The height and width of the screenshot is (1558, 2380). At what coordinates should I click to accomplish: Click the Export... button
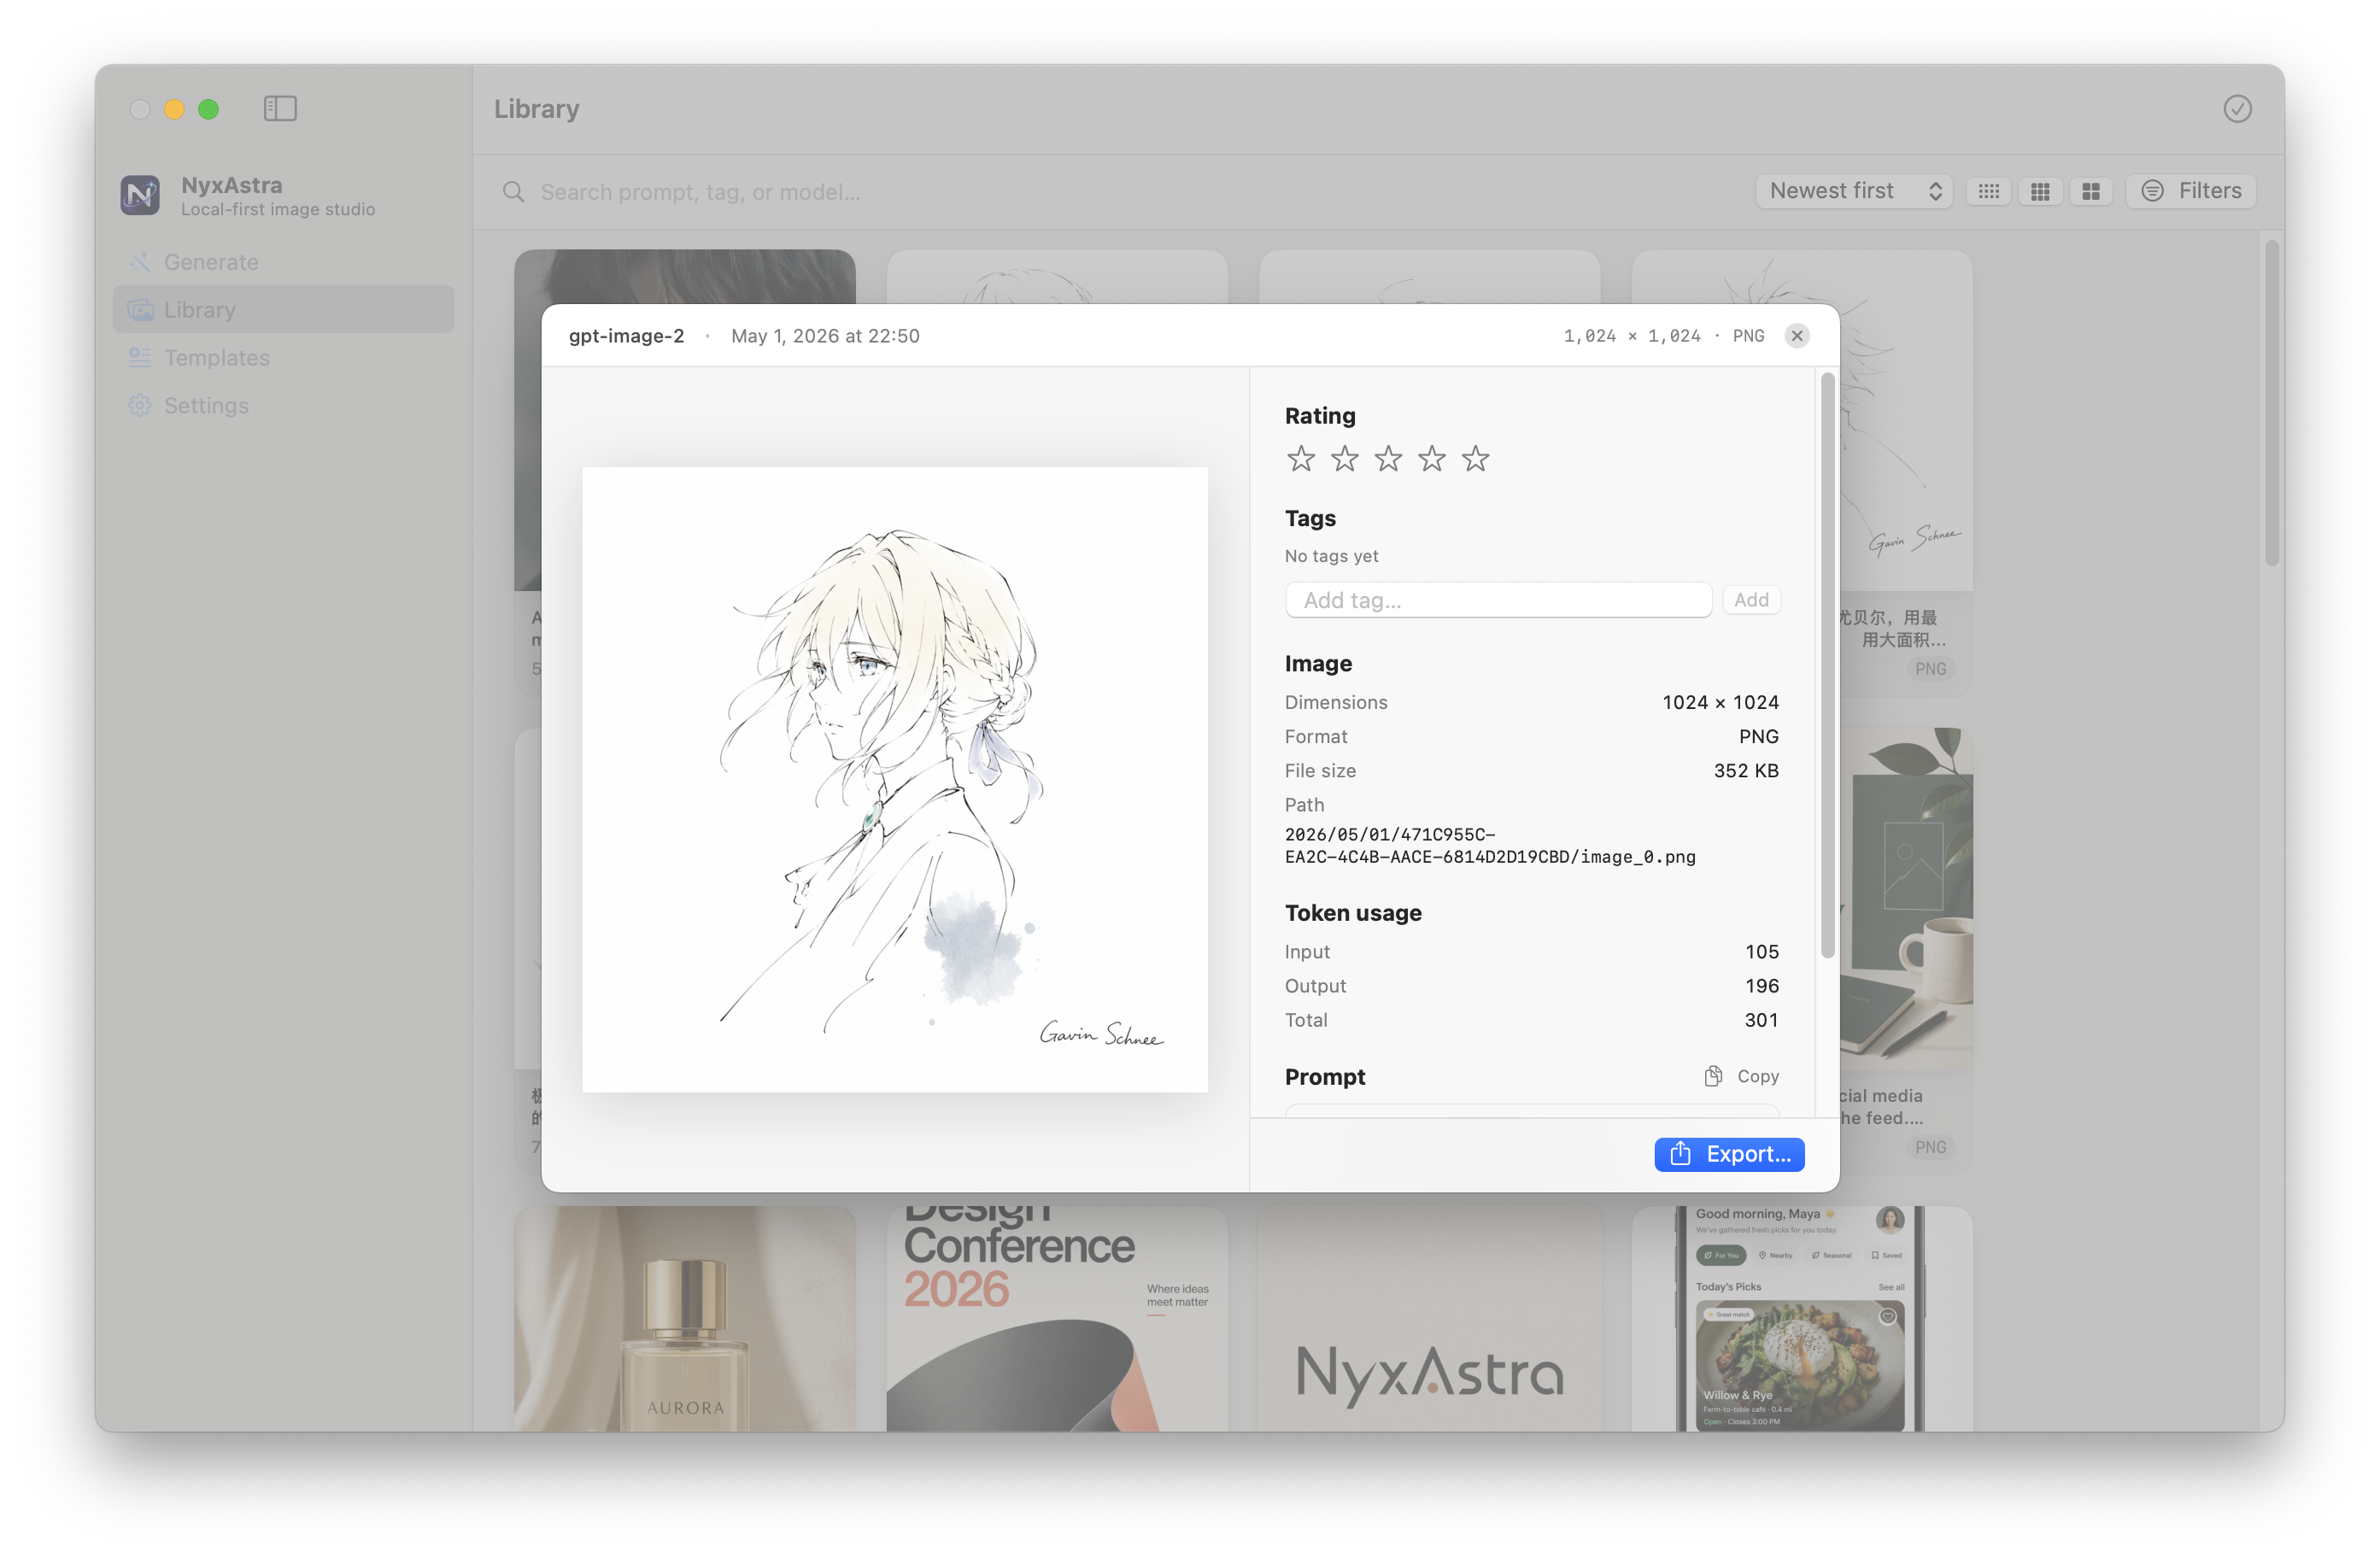[1729, 1154]
